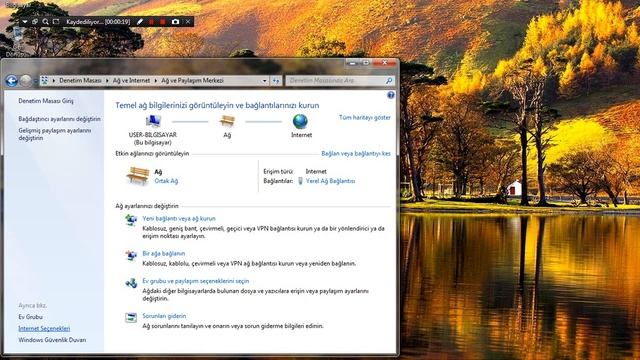Take a screenshot with the camera icon
The width and height of the screenshot is (640, 360).
(175, 22)
